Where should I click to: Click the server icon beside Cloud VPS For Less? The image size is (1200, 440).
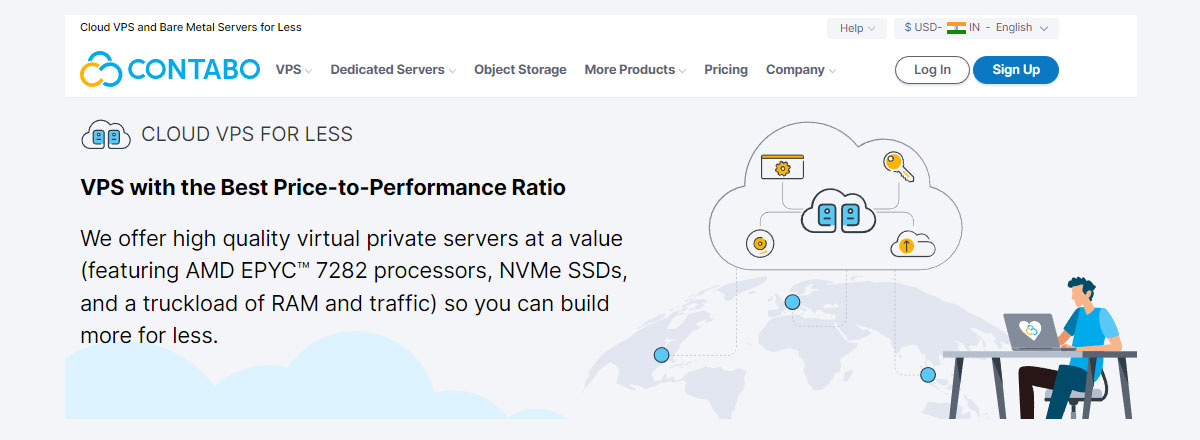tap(105, 134)
